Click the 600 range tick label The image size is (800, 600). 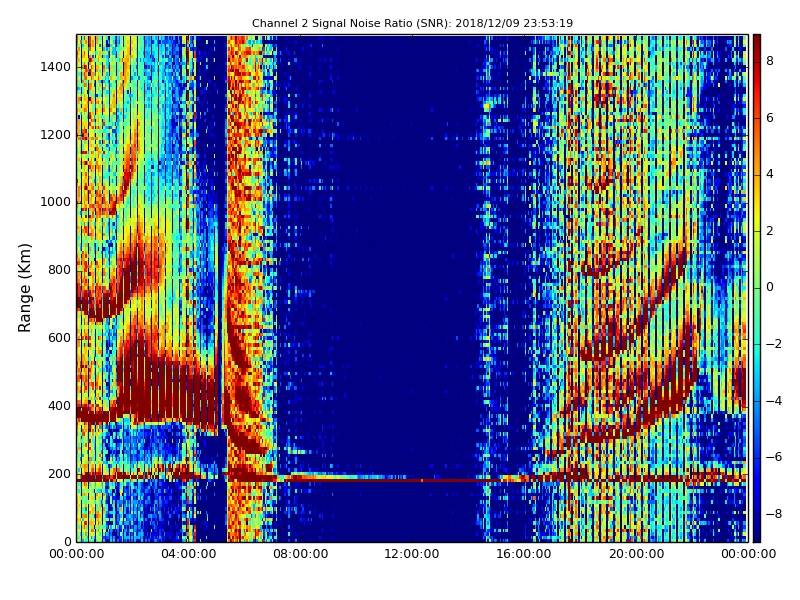59,338
